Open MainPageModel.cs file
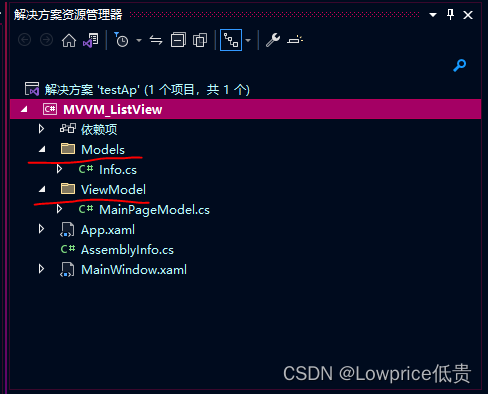The image size is (488, 394). [154, 210]
